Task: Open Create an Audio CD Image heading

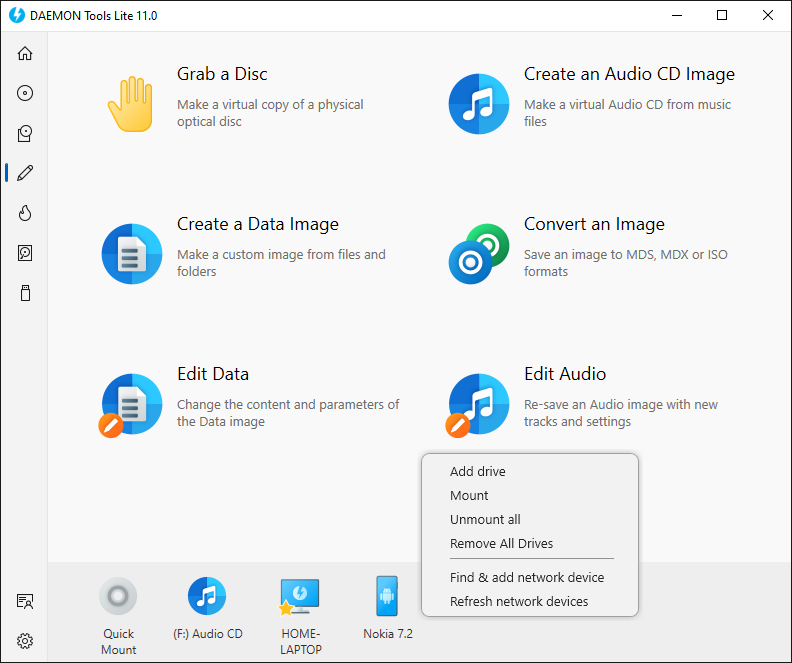Action: (x=629, y=74)
